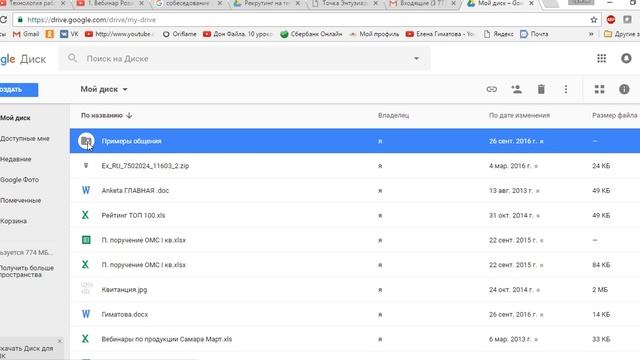640x360 pixels.
Task: Switch to the собеседование Google tab
Action: 189,4
